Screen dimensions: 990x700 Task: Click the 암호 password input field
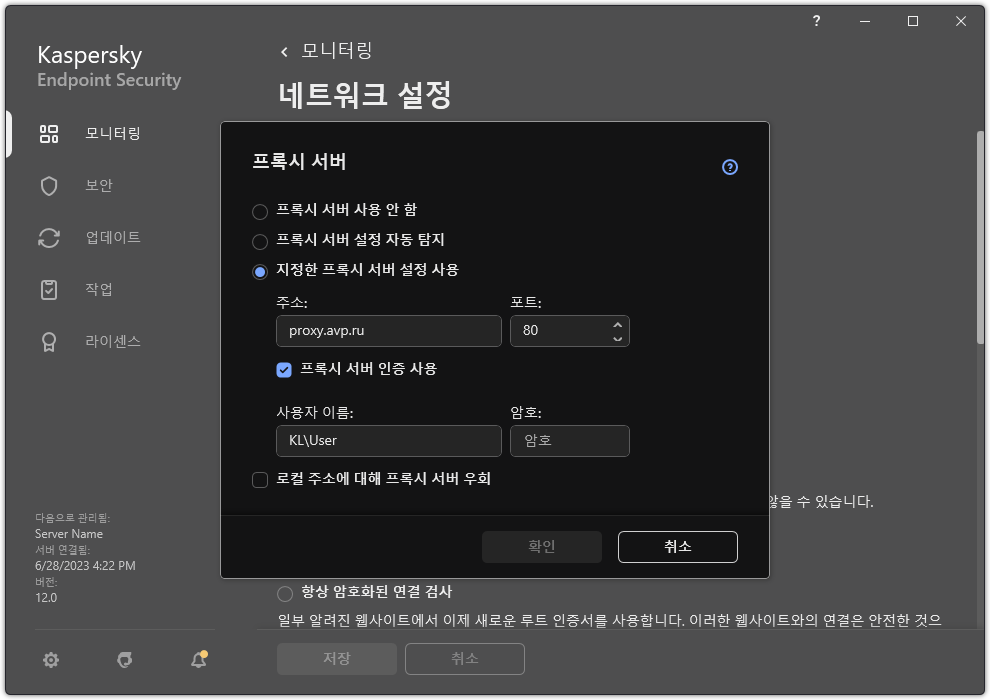pos(569,441)
